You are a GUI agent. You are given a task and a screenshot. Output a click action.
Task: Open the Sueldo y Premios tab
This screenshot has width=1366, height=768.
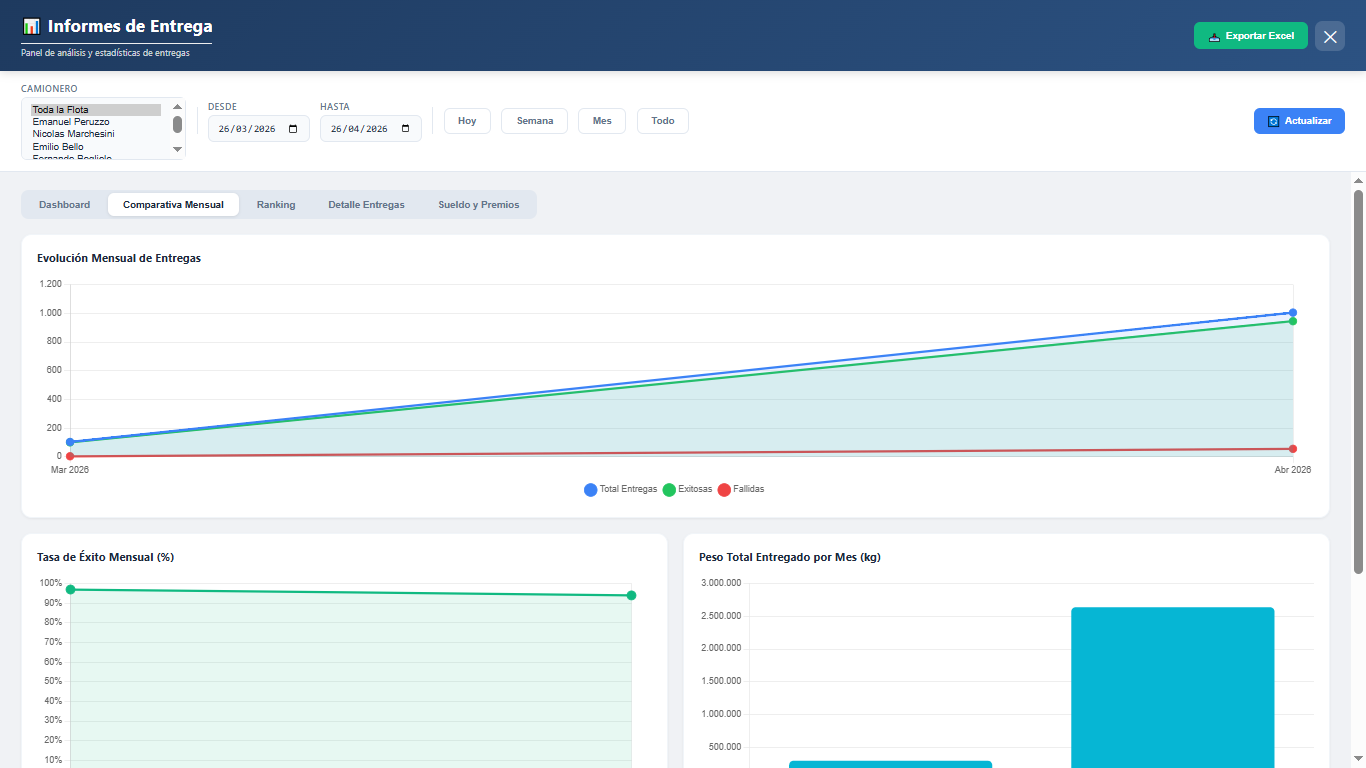click(480, 204)
